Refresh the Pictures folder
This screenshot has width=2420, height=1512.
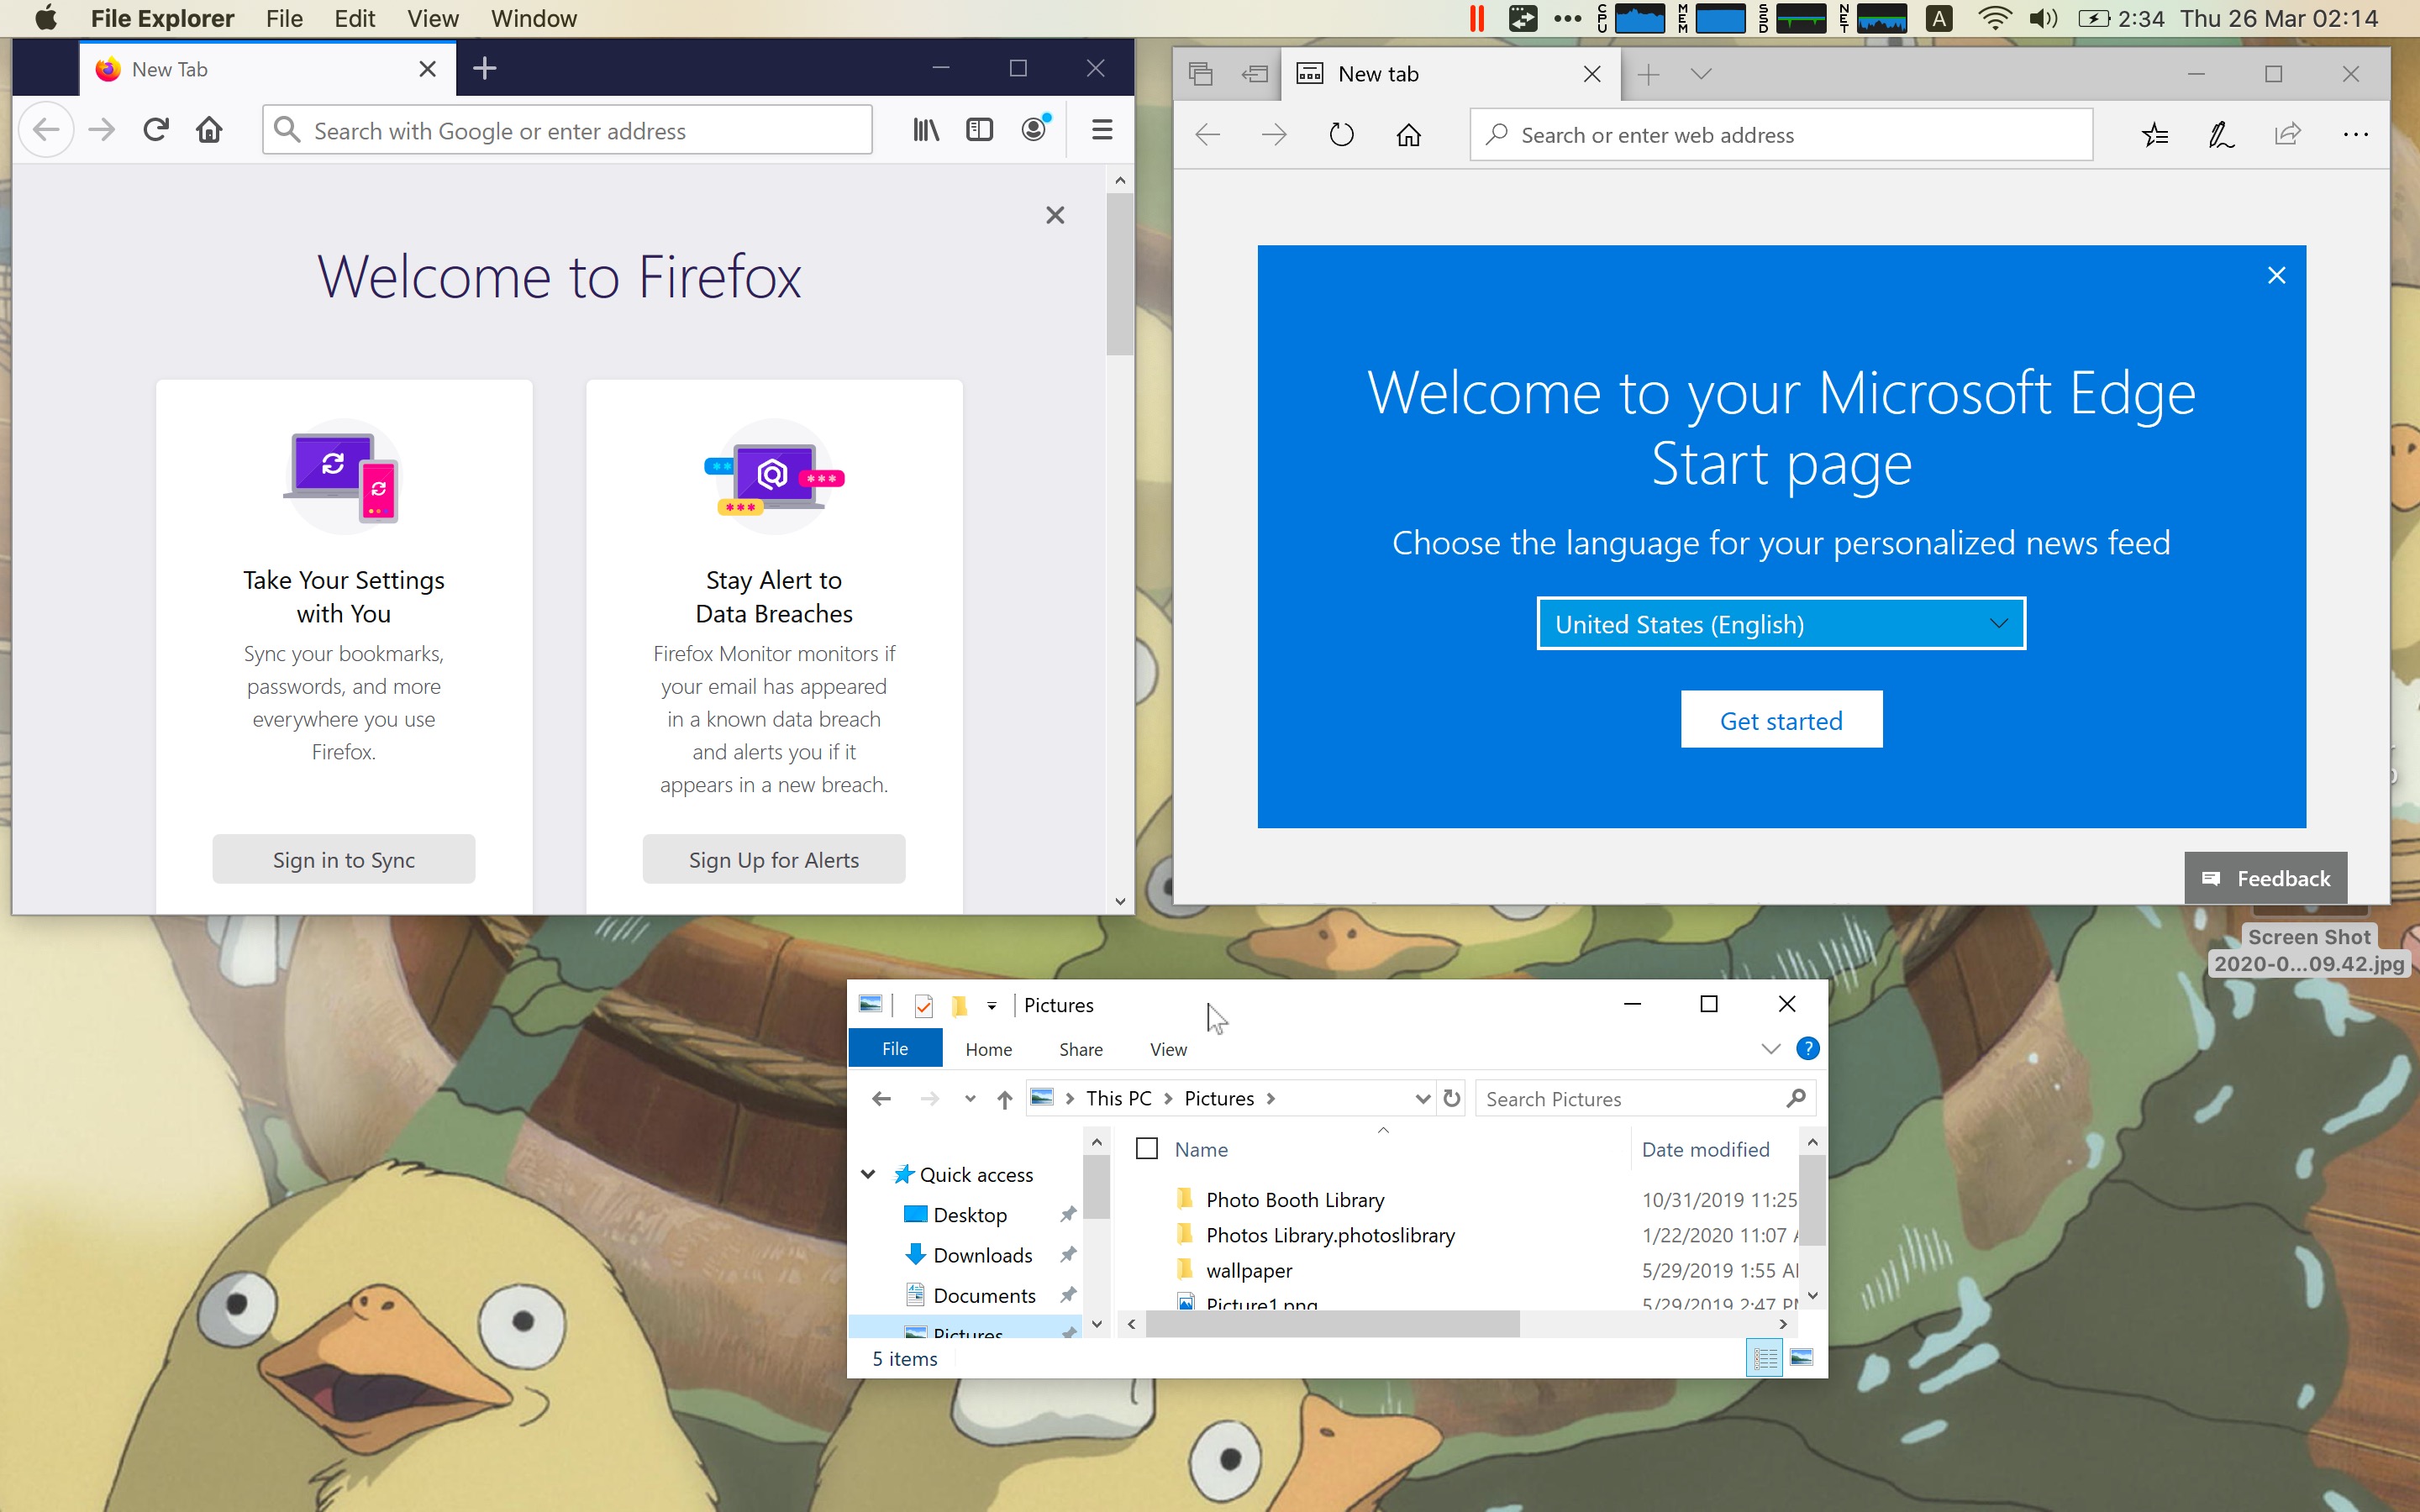click(x=1452, y=1098)
